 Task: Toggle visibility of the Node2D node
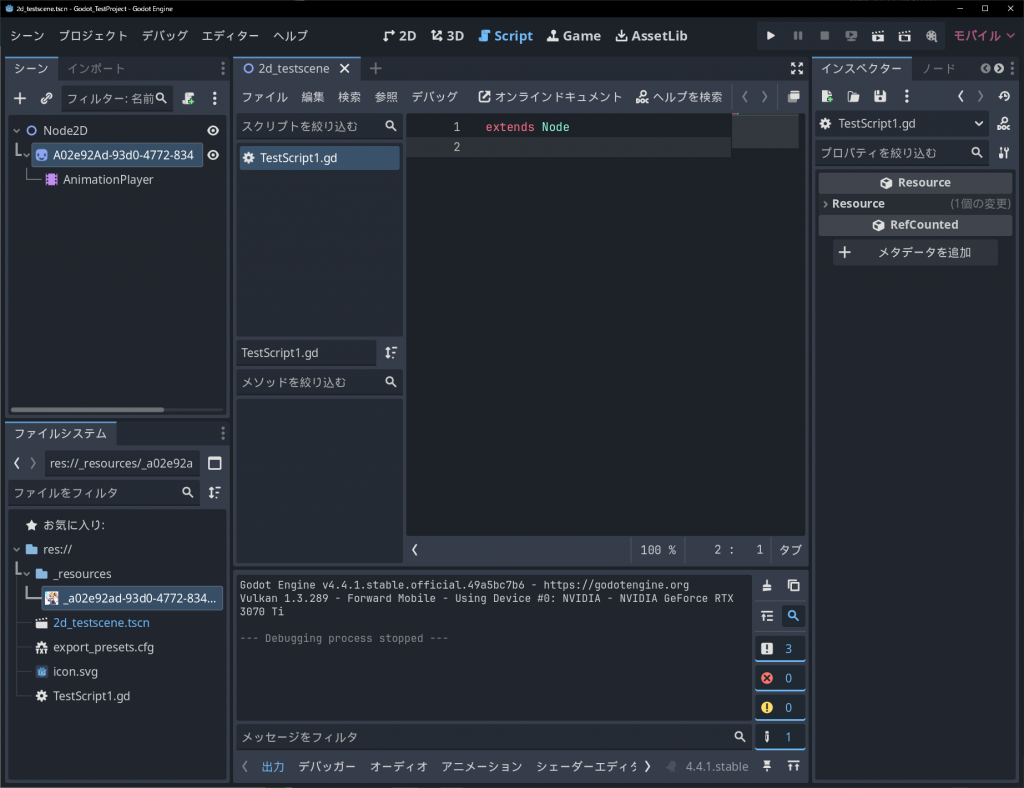pos(213,131)
